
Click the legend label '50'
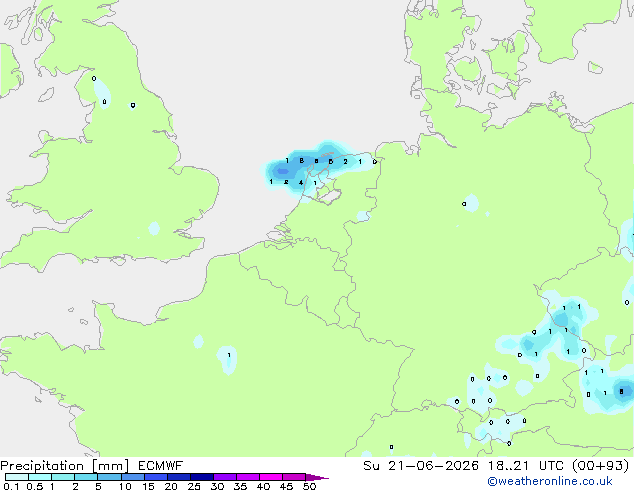tap(310, 486)
